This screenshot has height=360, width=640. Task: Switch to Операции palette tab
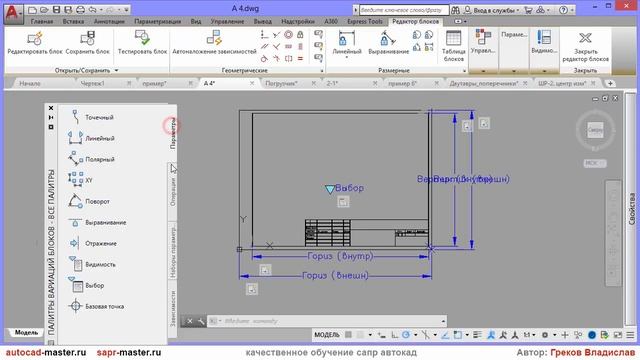point(173,191)
